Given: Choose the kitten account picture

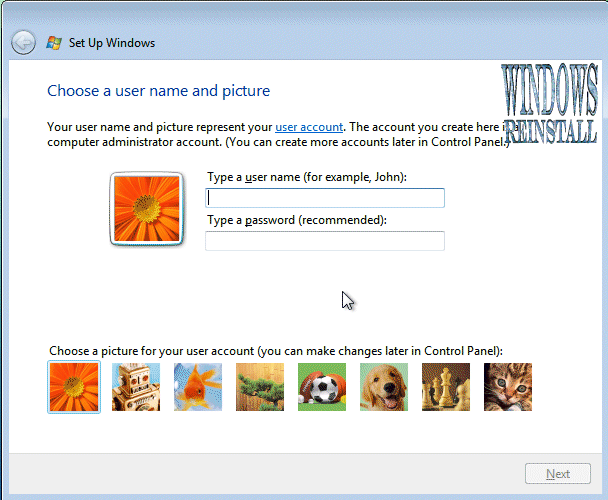Looking at the screenshot, I should 508,387.
